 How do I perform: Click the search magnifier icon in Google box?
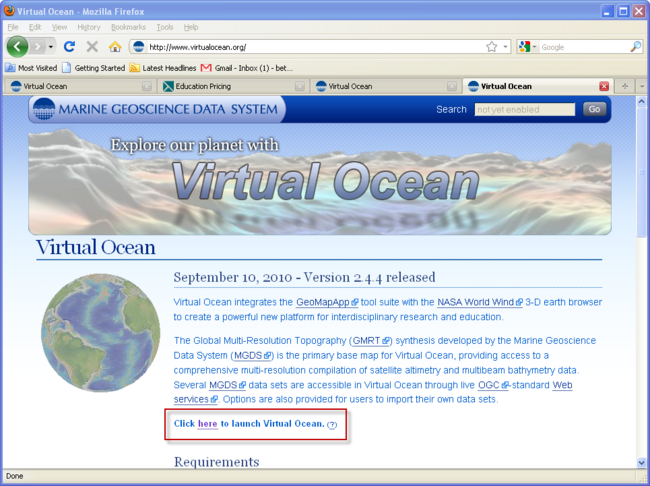[x=635, y=47]
